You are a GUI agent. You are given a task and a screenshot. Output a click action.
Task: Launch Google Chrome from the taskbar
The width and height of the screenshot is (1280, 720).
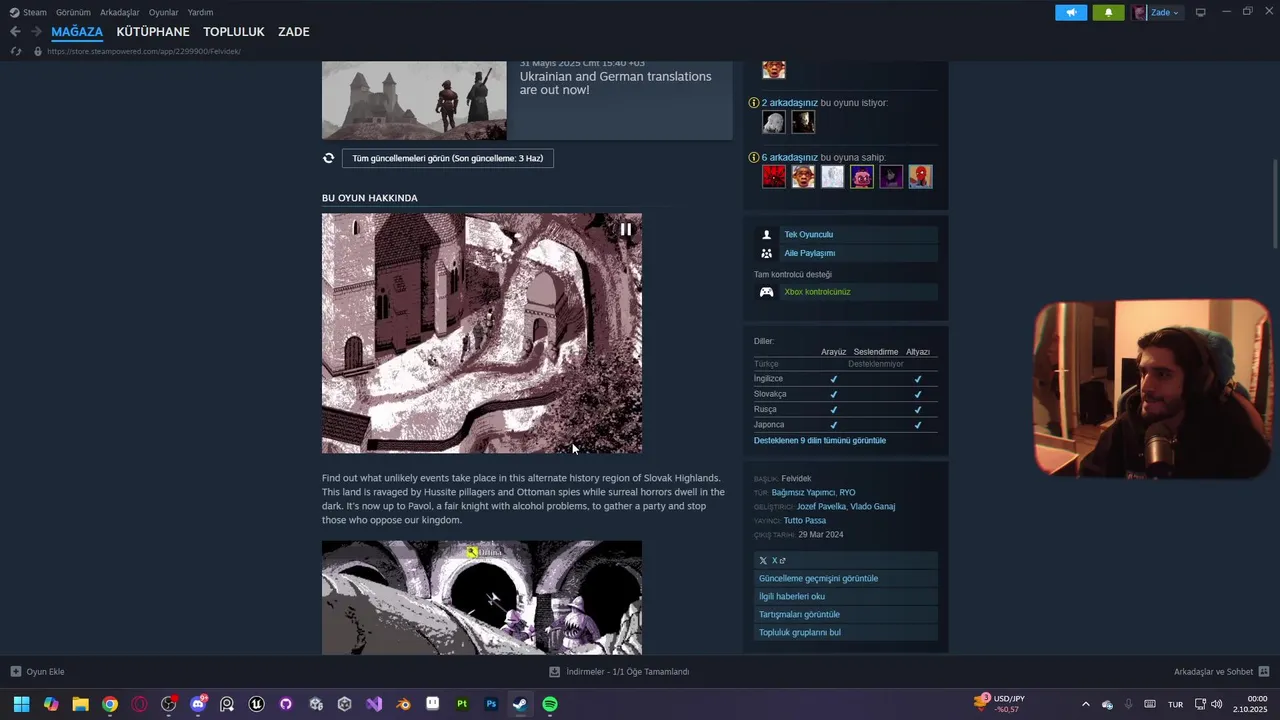point(110,704)
